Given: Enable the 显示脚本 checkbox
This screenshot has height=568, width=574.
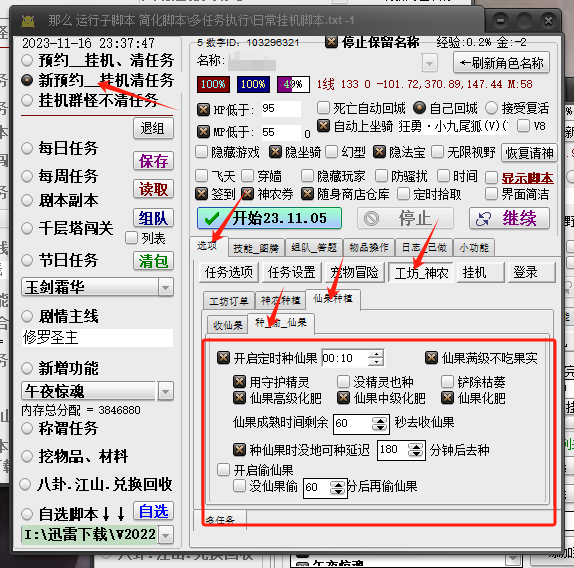Looking at the screenshot, I should 491,178.
